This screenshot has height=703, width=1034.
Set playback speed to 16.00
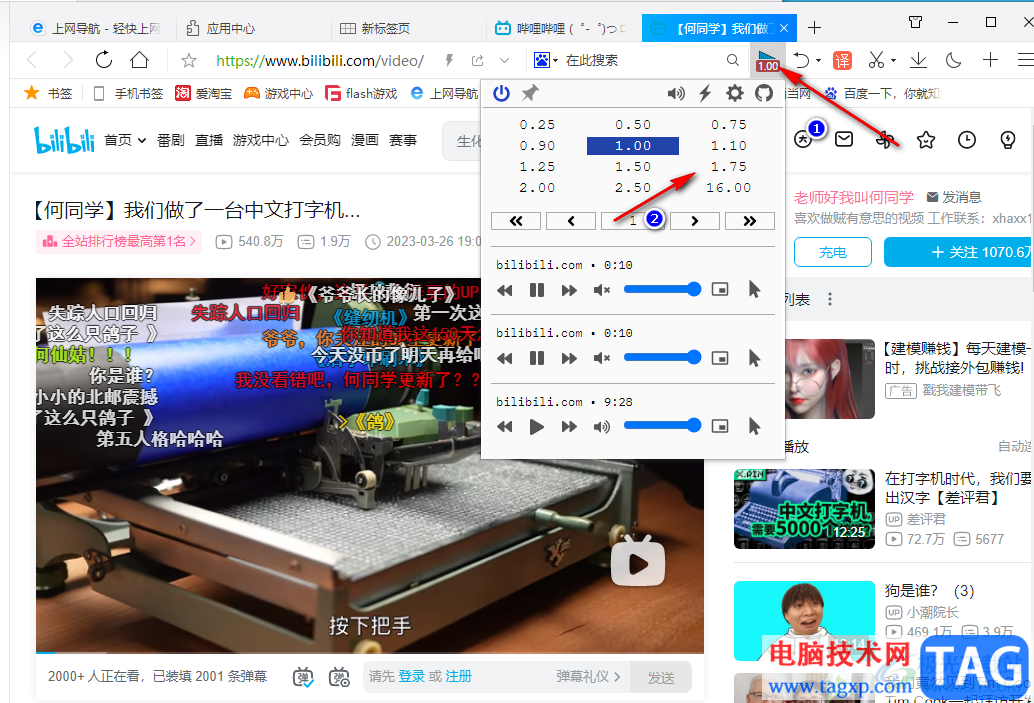point(729,188)
